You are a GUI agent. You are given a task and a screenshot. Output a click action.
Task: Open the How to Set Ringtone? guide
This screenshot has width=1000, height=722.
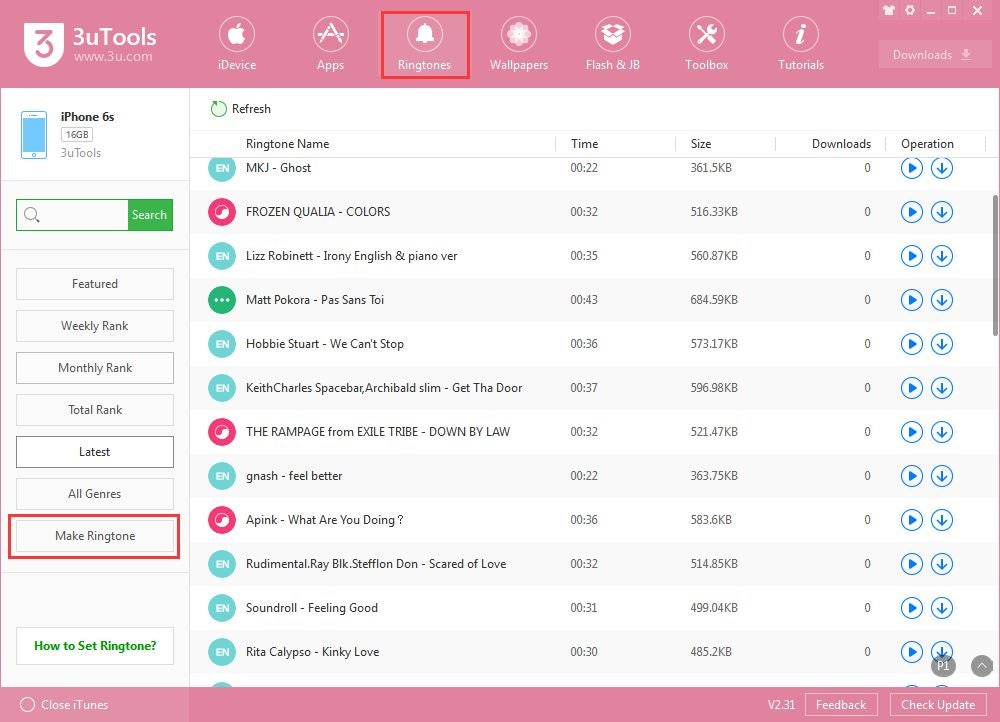[x=94, y=646]
